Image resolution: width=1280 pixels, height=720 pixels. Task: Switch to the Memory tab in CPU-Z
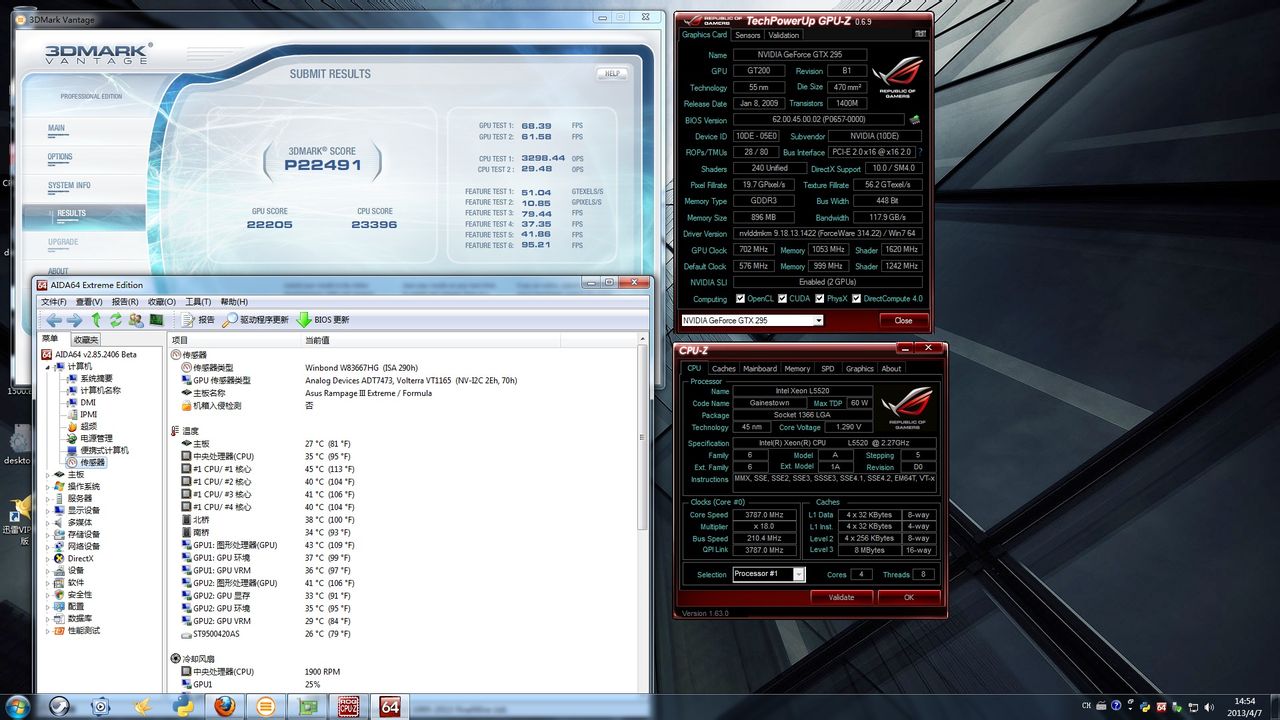[798, 368]
